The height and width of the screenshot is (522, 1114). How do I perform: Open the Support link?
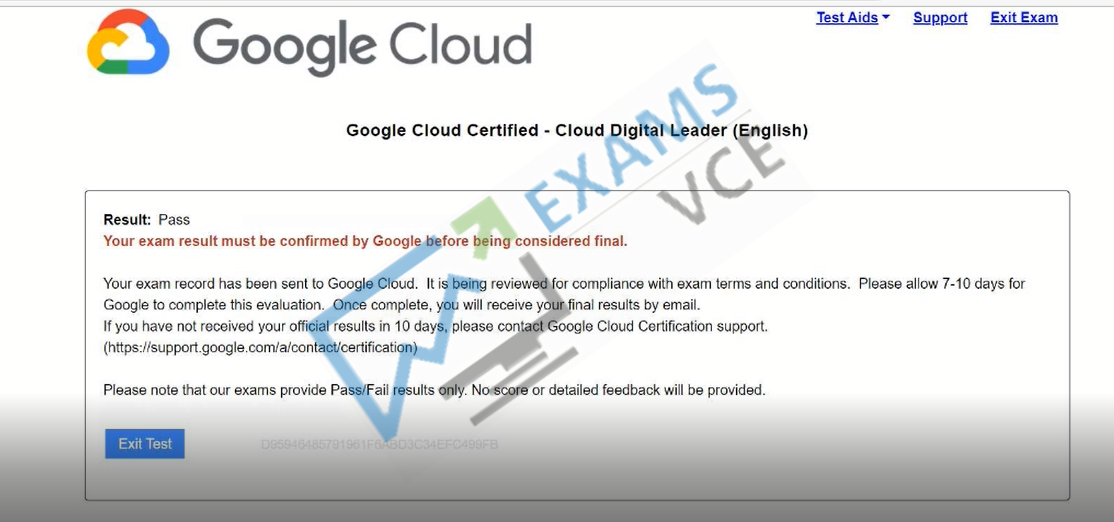point(940,18)
